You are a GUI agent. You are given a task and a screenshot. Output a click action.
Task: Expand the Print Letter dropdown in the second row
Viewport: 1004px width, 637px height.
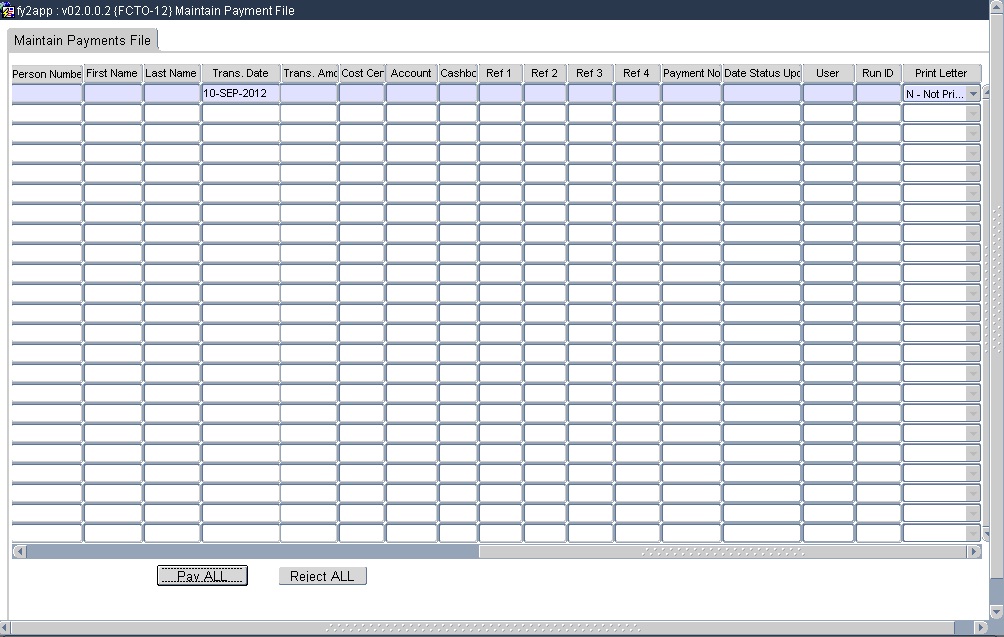[x=970, y=113]
